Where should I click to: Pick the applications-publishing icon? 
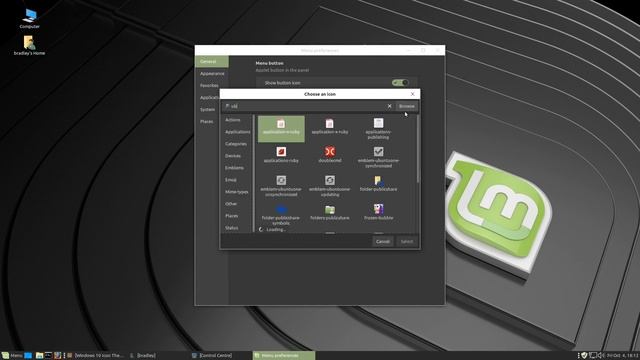click(x=378, y=128)
